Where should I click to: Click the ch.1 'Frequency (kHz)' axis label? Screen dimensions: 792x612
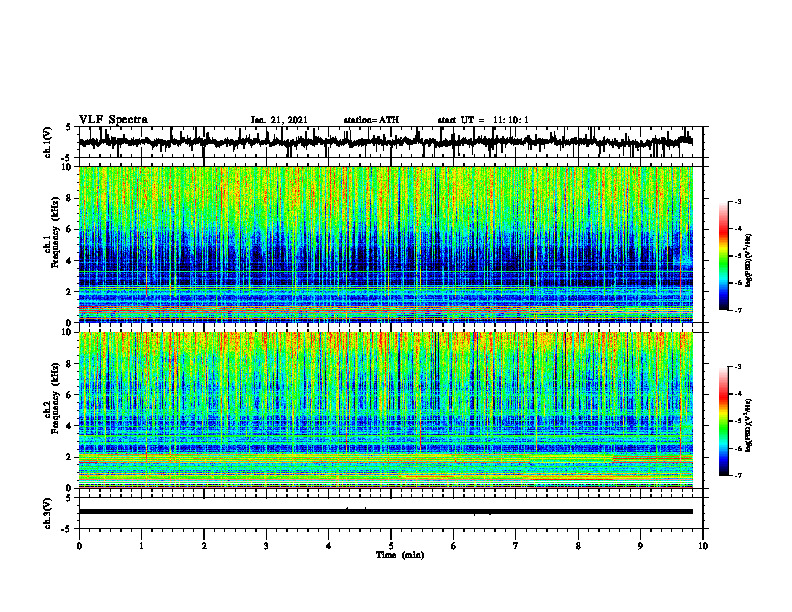pyautogui.click(x=55, y=232)
